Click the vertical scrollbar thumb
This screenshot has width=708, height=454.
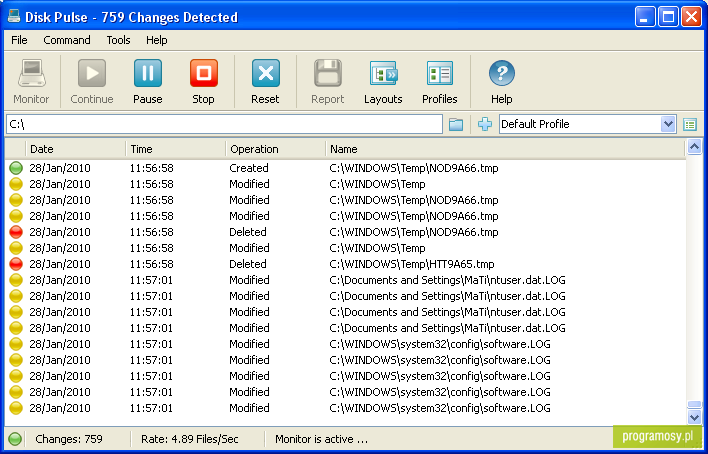(694, 405)
